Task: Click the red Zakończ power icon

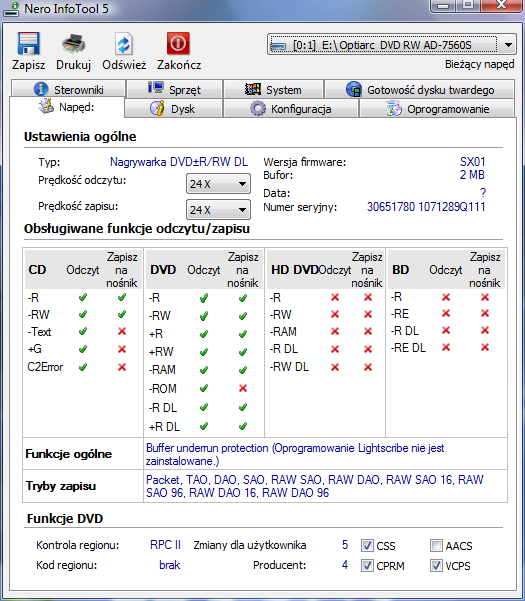Action: click(178, 43)
